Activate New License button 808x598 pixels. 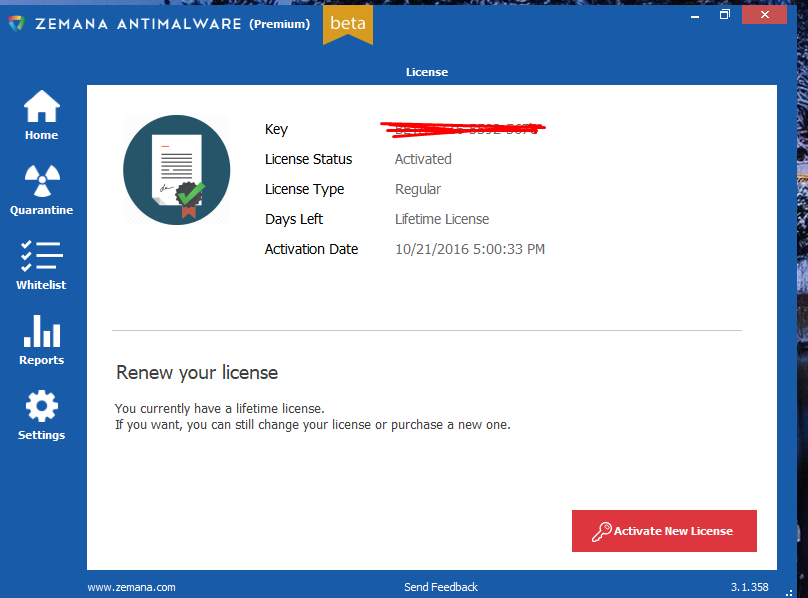click(664, 531)
